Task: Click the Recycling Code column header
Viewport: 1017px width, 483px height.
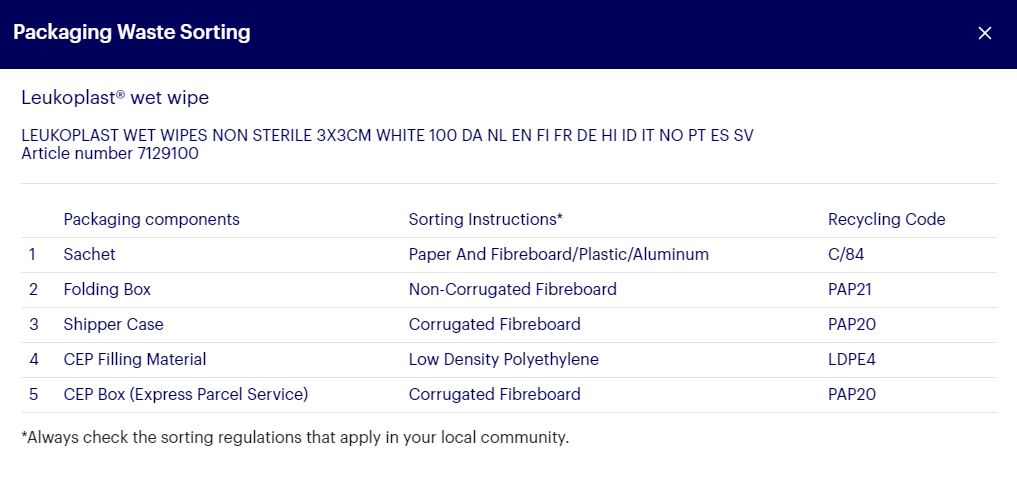Action: [x=887, y=220]
